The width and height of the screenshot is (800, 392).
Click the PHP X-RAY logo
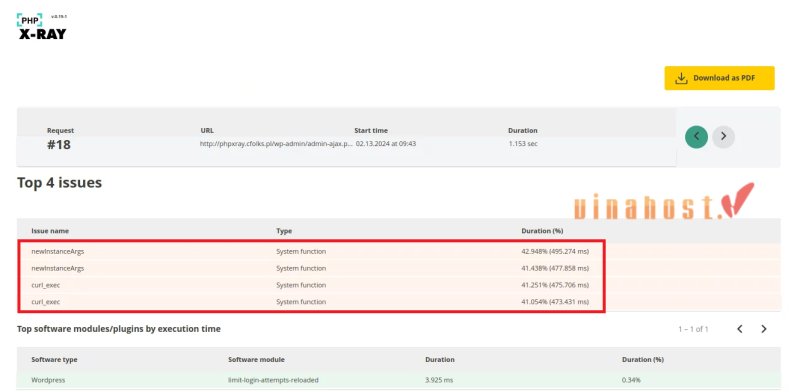tap(41, 27)
